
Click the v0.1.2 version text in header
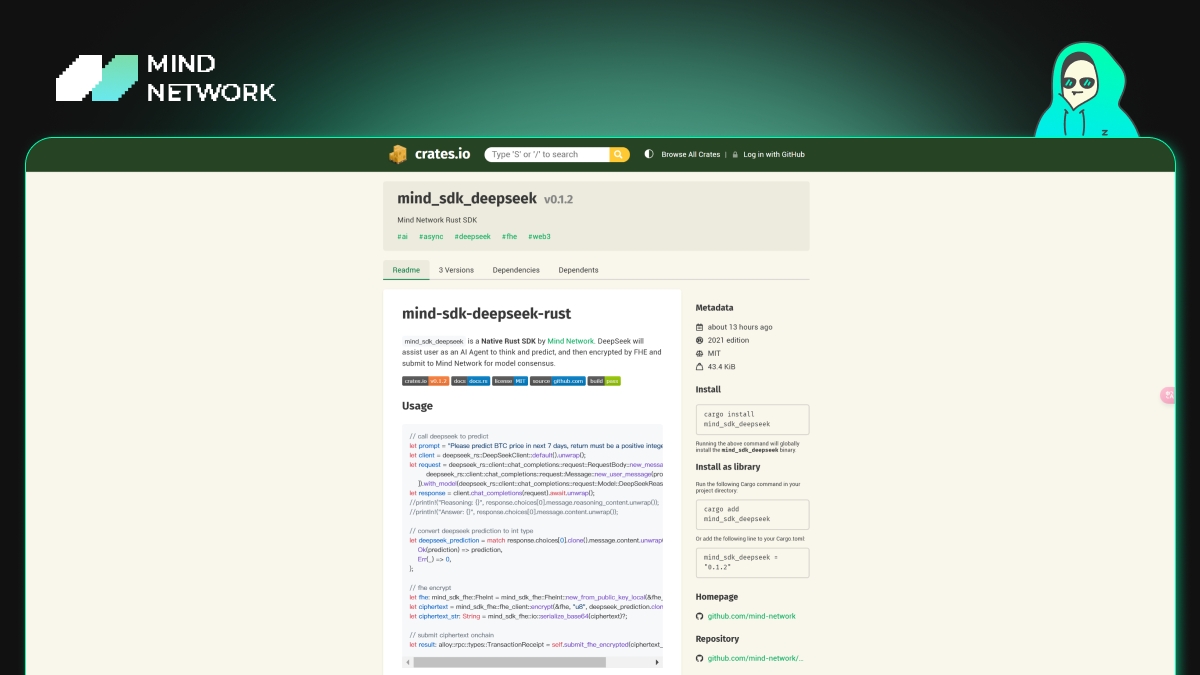tap(558, 200)
